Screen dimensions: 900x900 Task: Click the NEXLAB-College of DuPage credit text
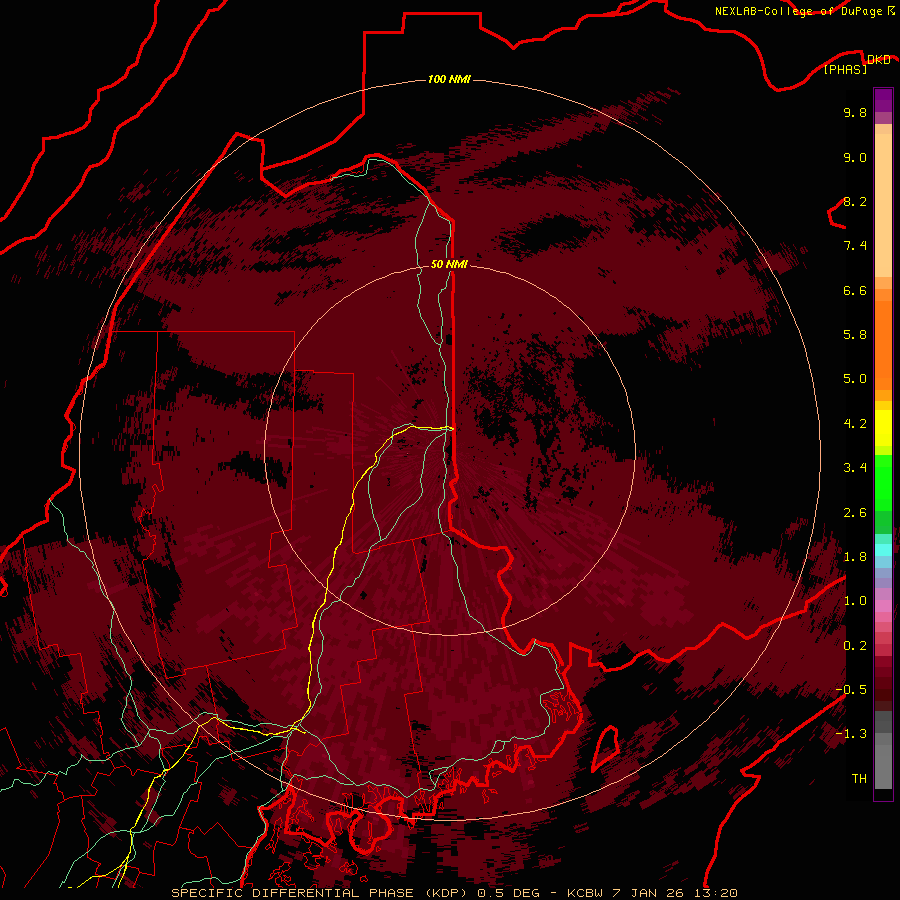click(x=804, y=11)
